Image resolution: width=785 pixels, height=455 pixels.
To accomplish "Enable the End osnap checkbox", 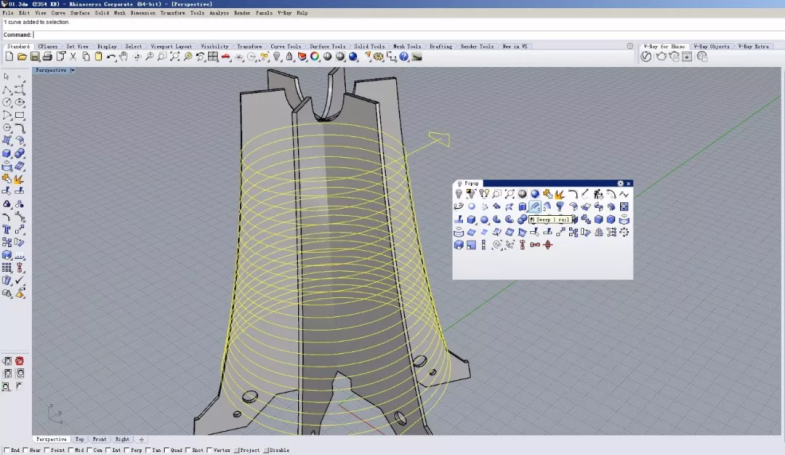I will coord(6,450).
